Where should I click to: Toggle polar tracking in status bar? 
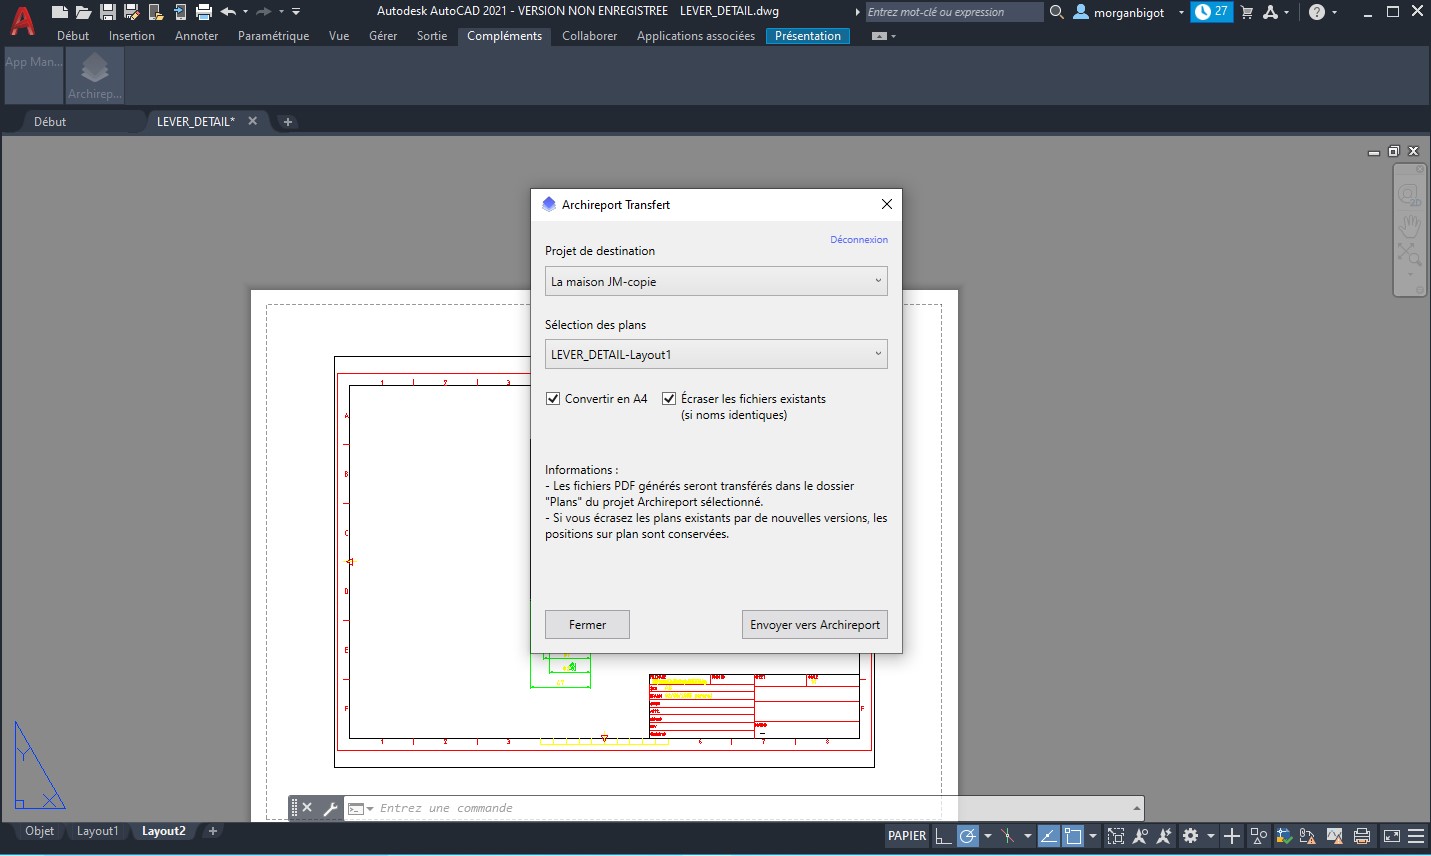click(967, 836)
